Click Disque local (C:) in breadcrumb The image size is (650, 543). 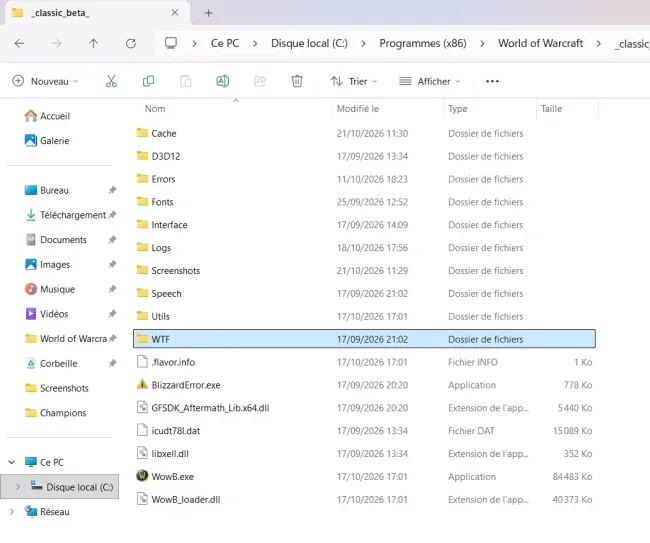tap(309, 44)
